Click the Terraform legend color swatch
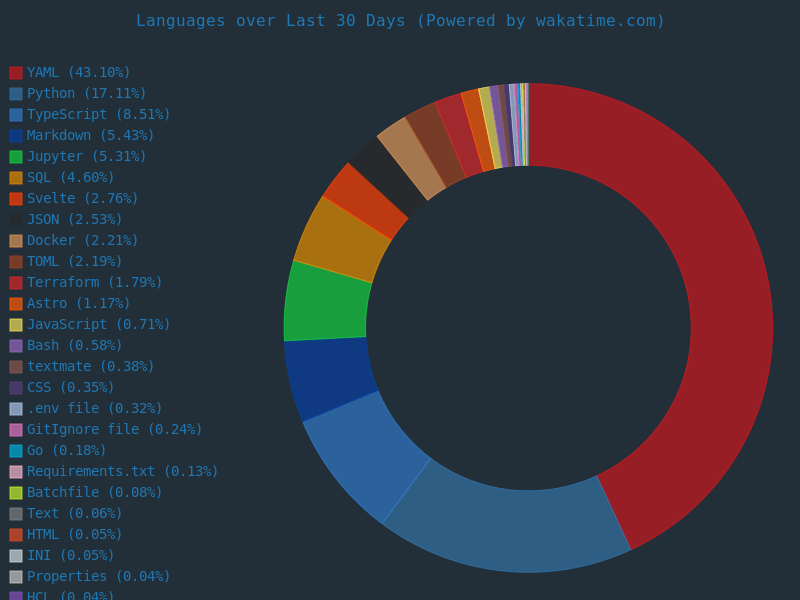The image size is (800, 600). [16, 282]
